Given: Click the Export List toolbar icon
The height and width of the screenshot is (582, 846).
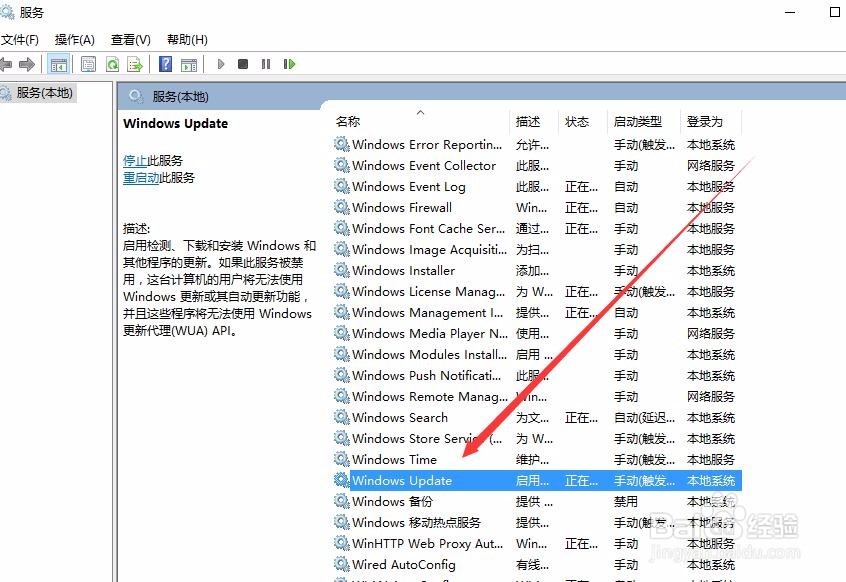Looking at the screenshot, I should point(134,65).
